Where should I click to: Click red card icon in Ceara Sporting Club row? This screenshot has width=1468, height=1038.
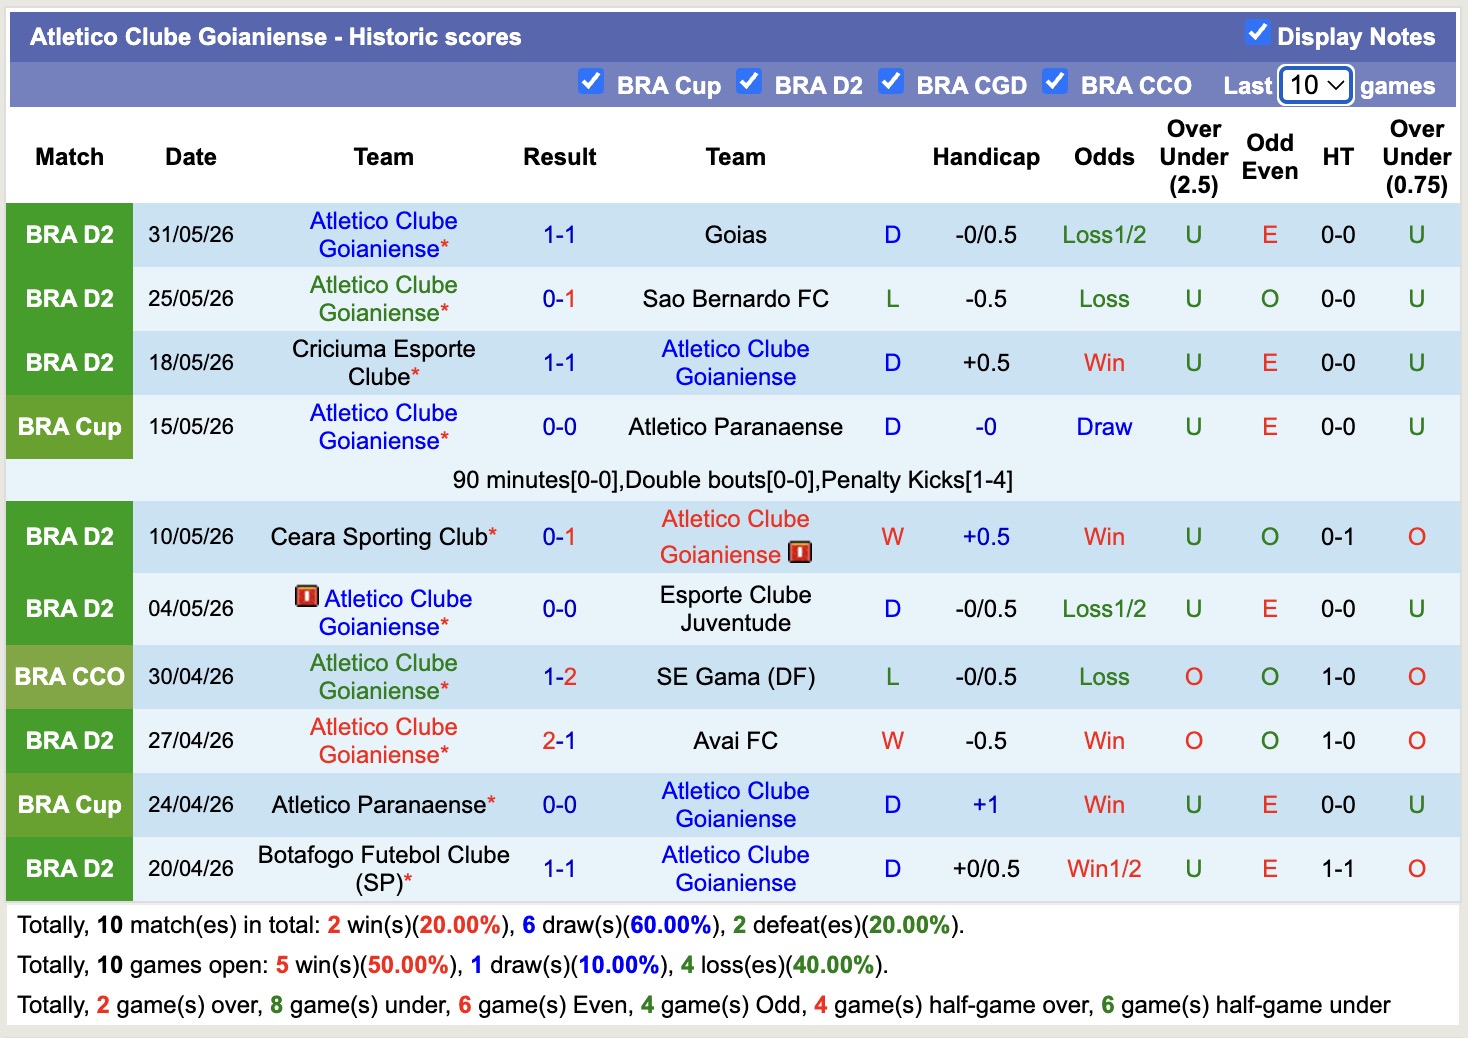coord(800,552)
